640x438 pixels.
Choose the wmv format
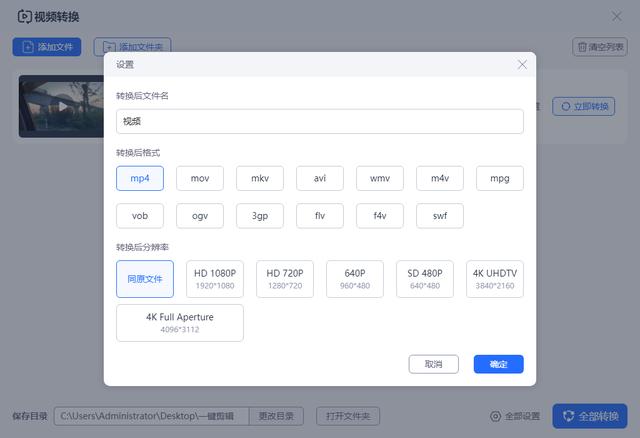(380, 178)
